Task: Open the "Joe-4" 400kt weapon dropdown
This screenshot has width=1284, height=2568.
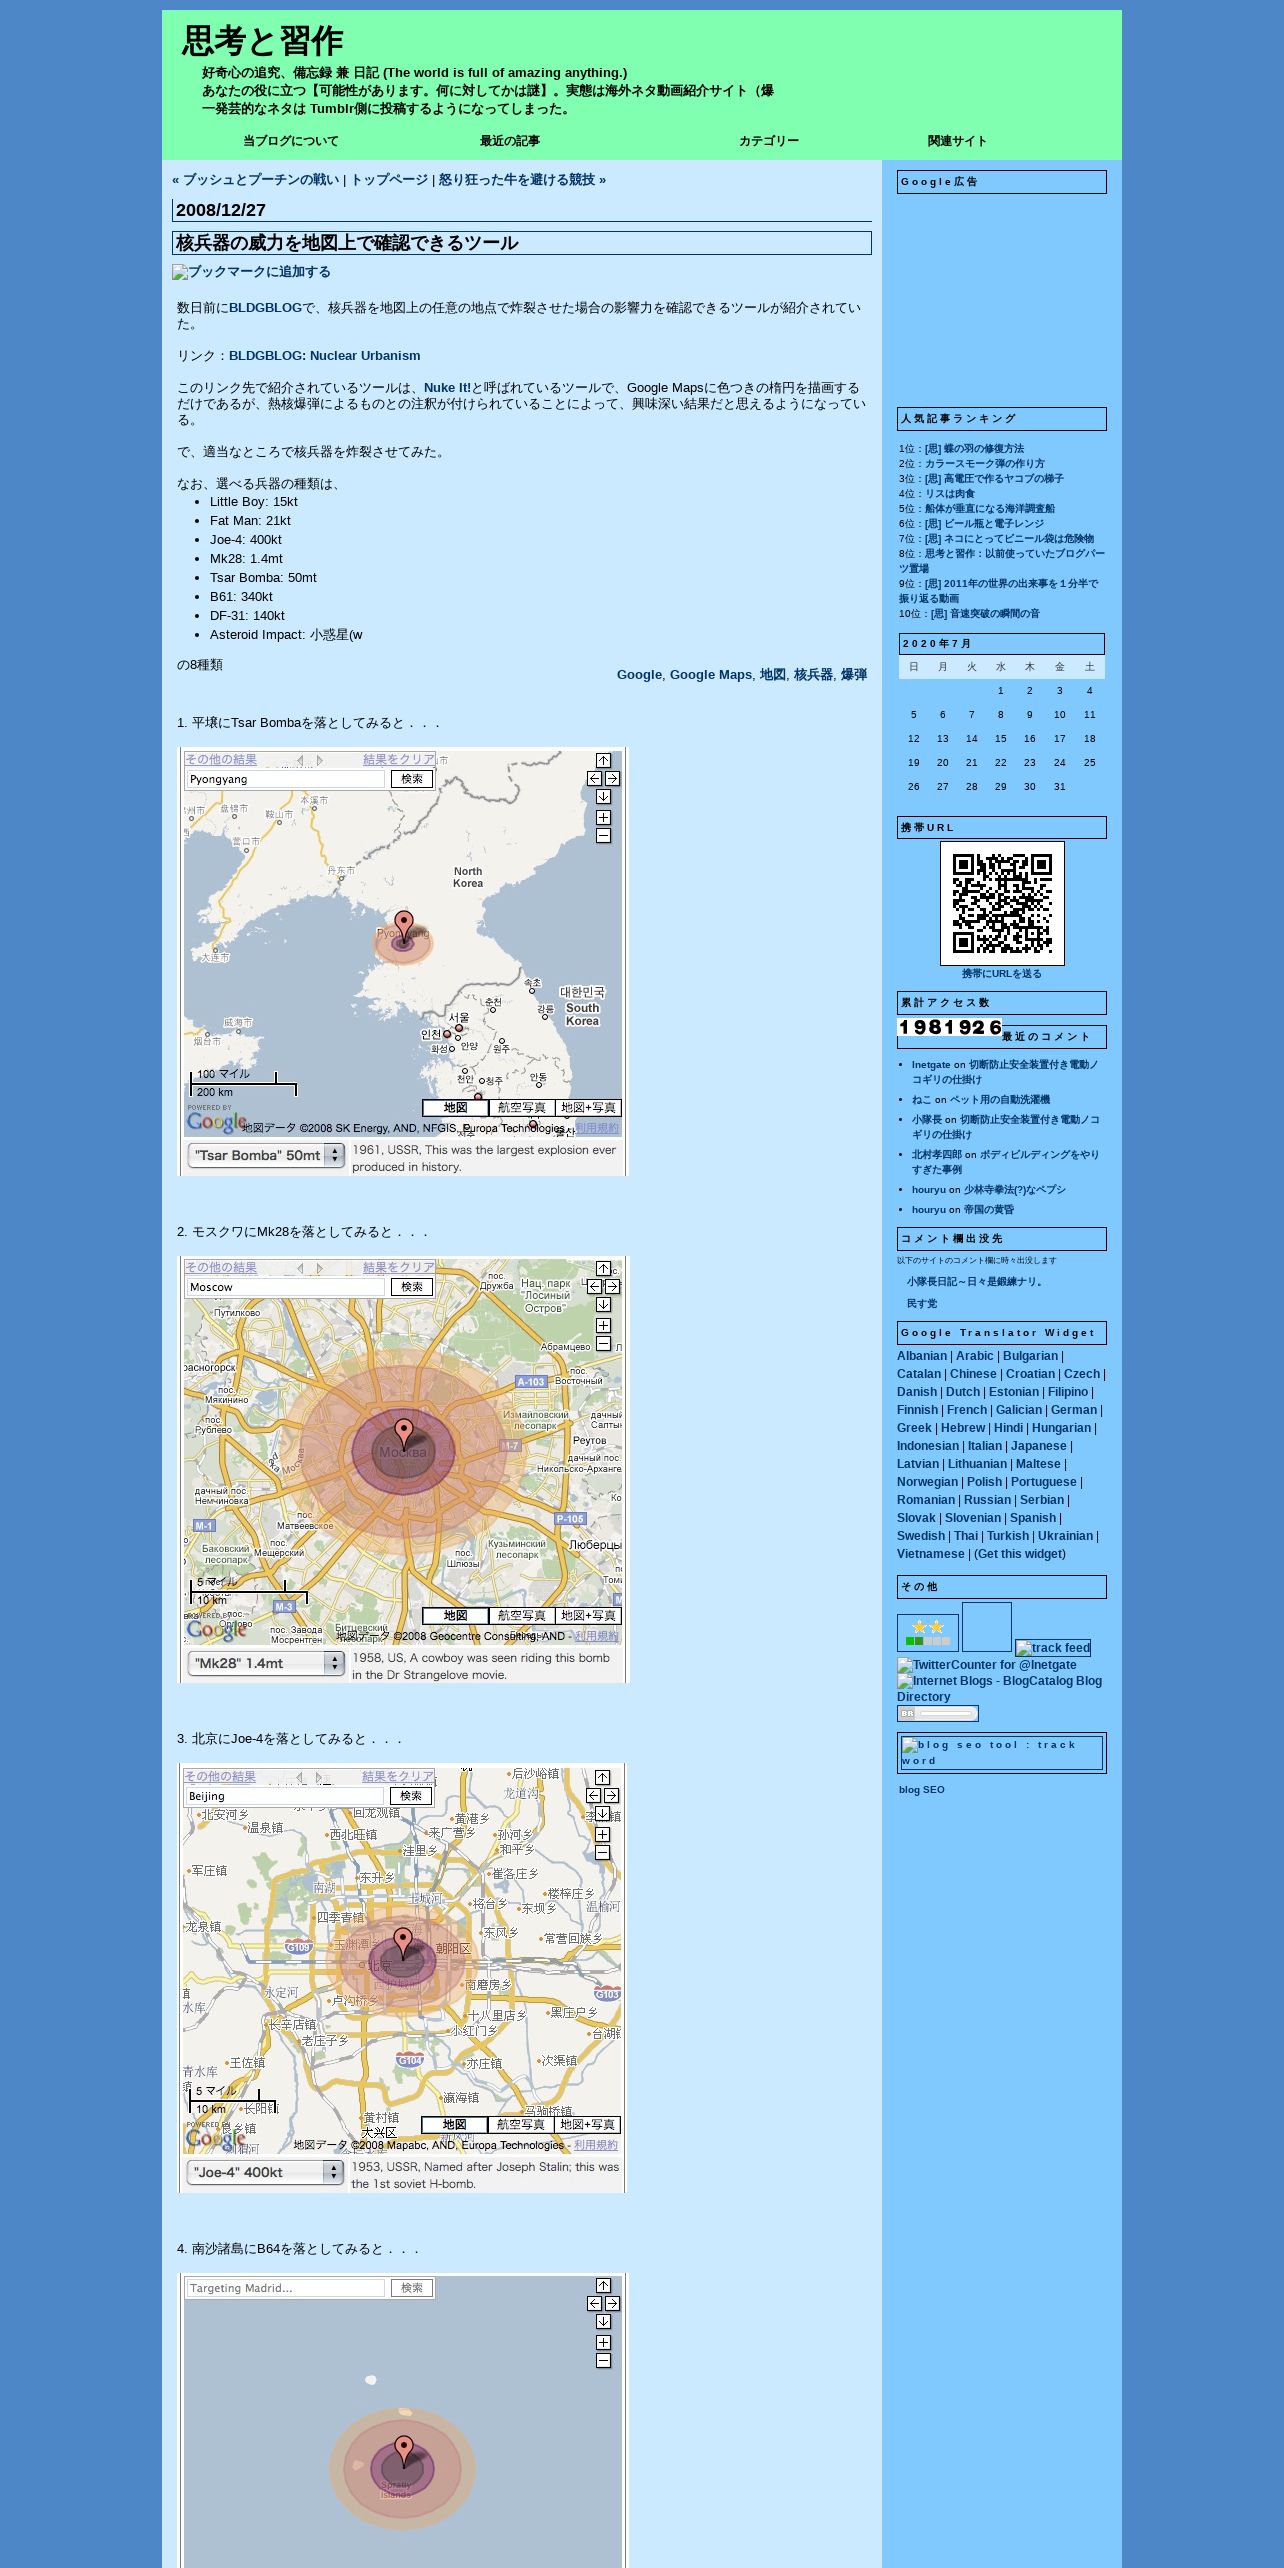Action: pyautogui.click(x=265, y=2172)
